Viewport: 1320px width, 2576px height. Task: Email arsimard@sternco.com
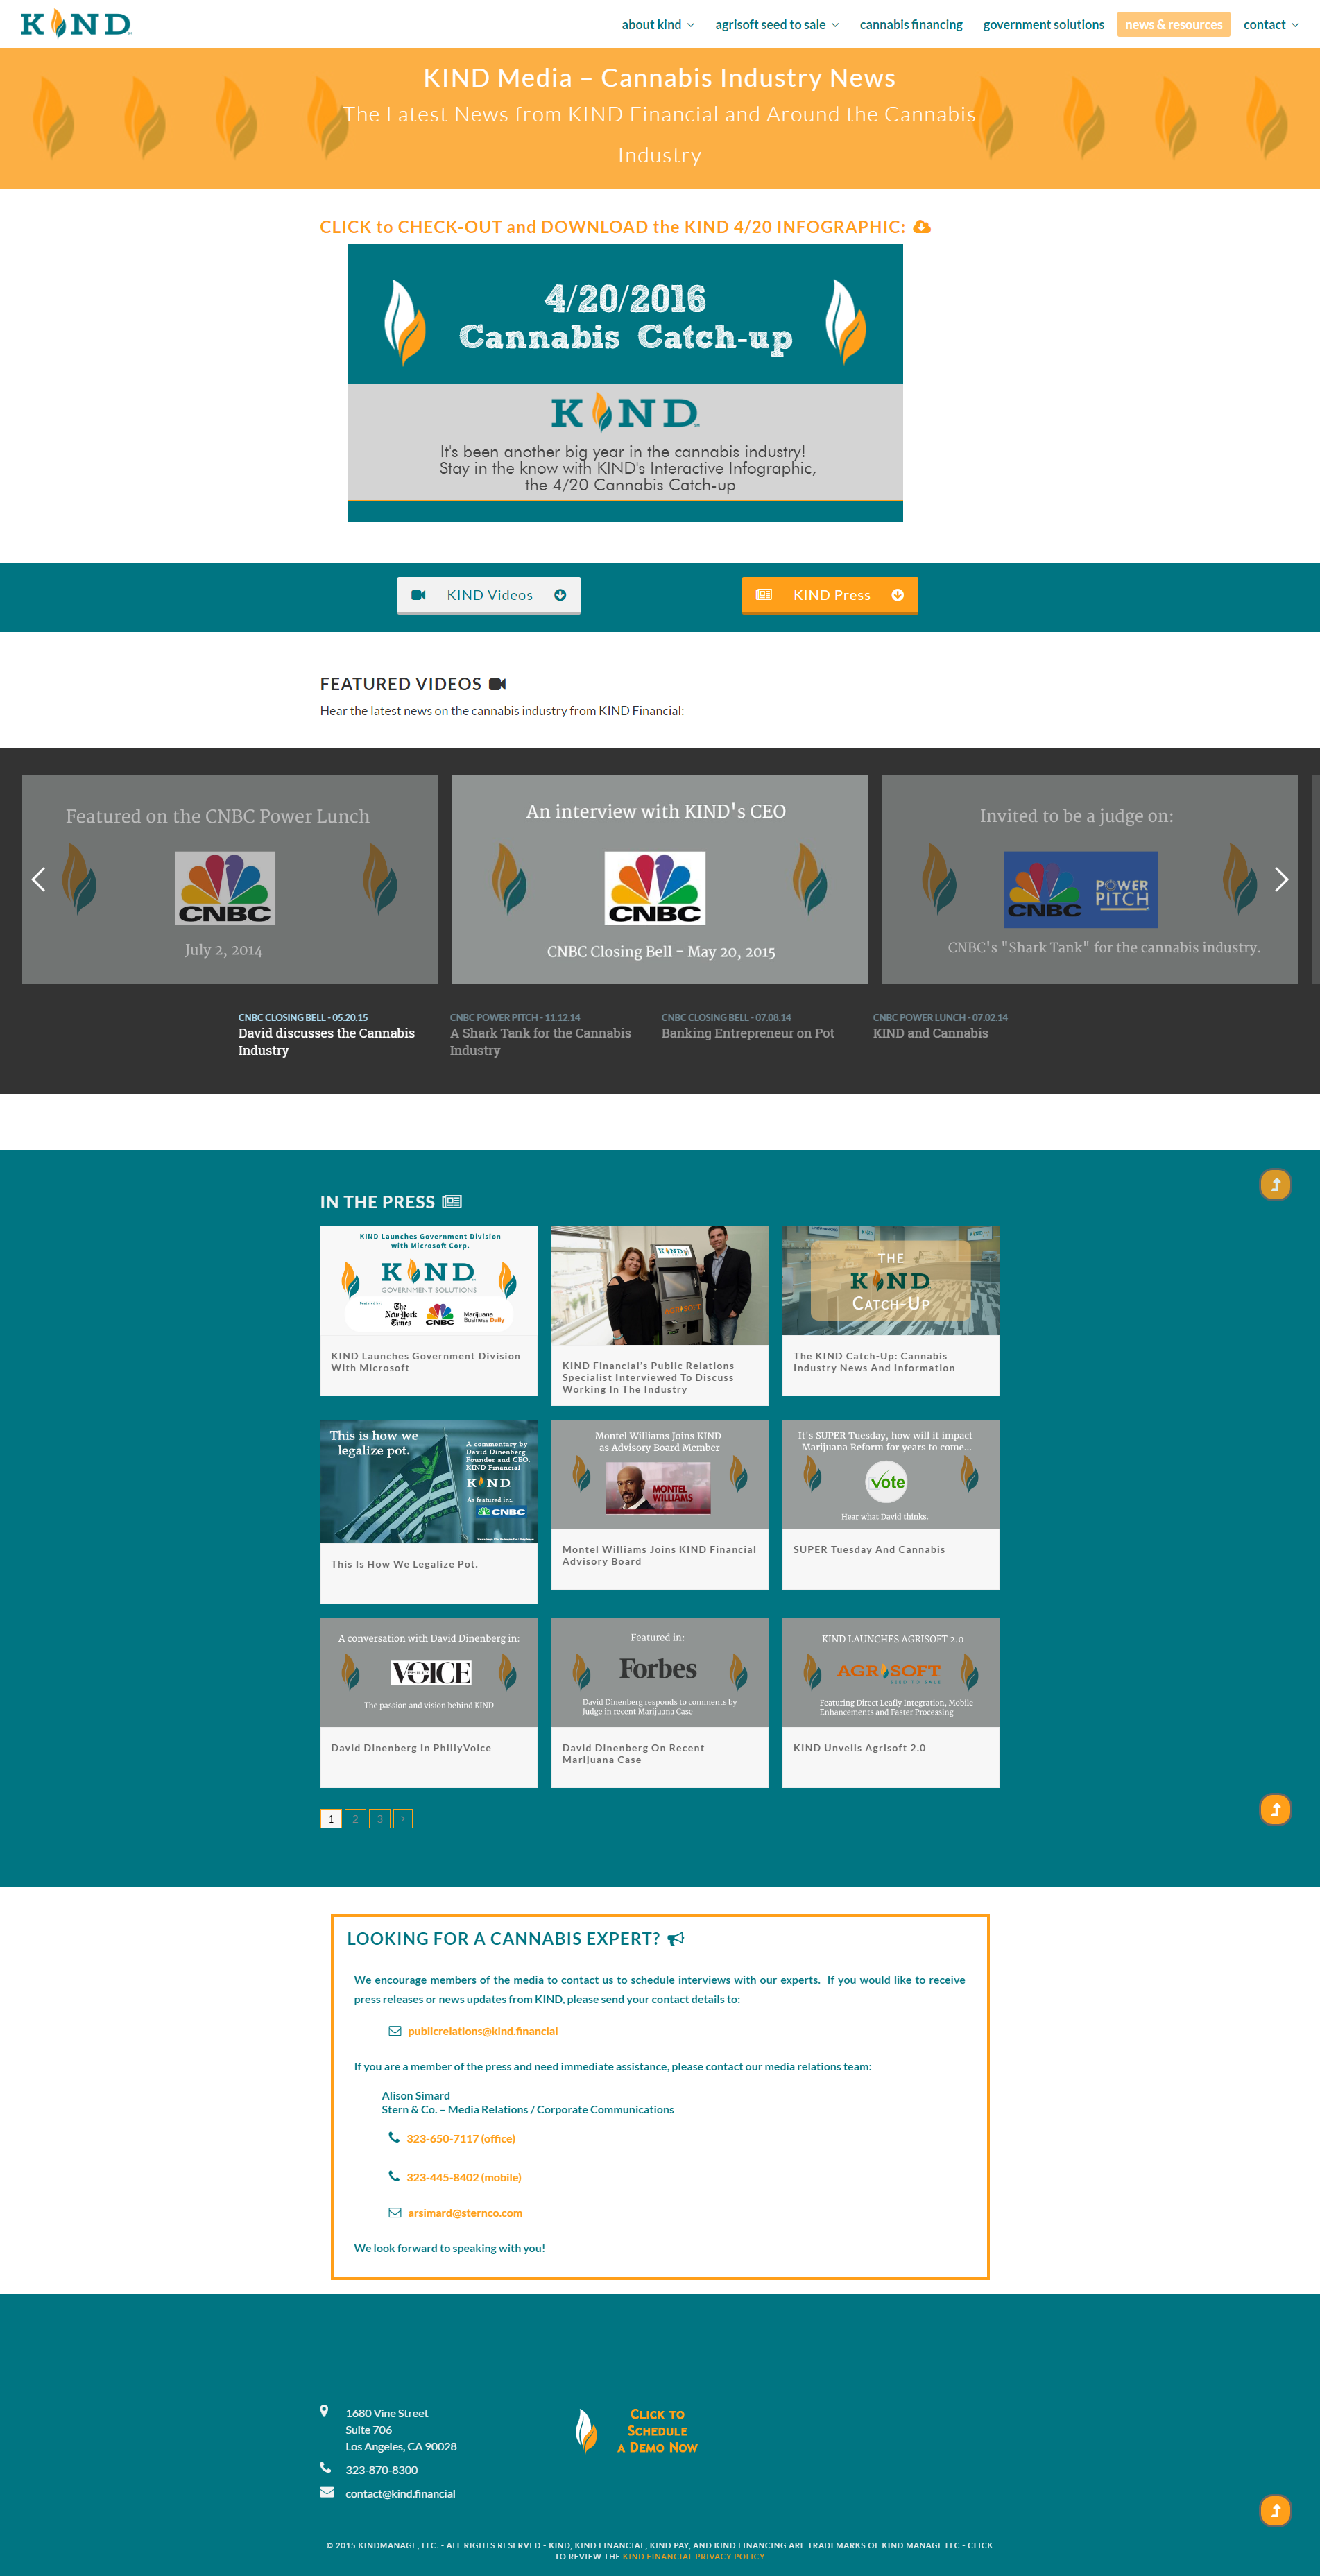coord(465,2213)
